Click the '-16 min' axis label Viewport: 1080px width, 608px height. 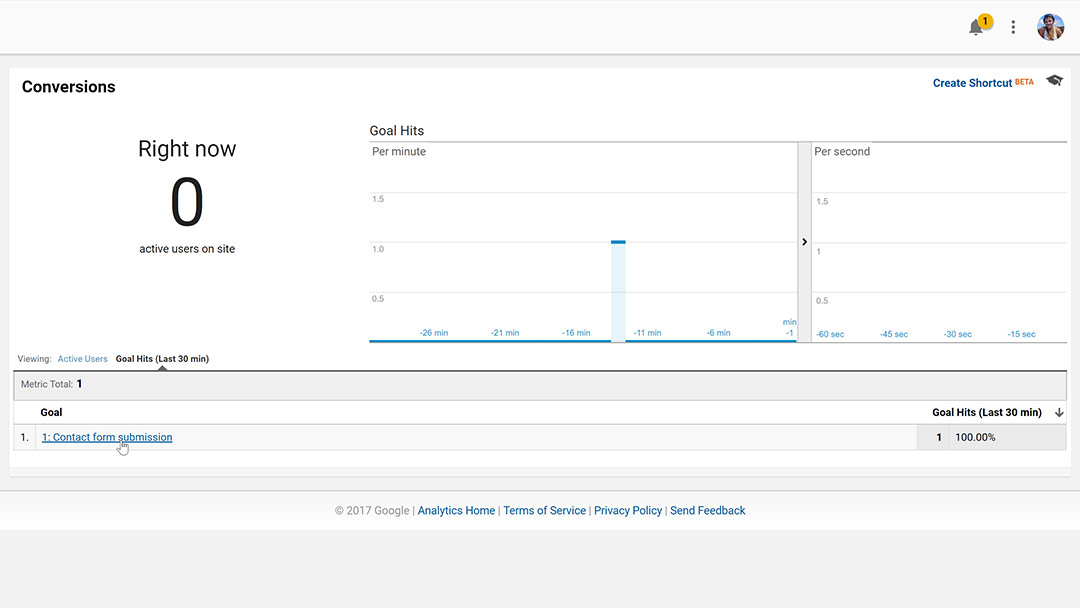[576, 333]
